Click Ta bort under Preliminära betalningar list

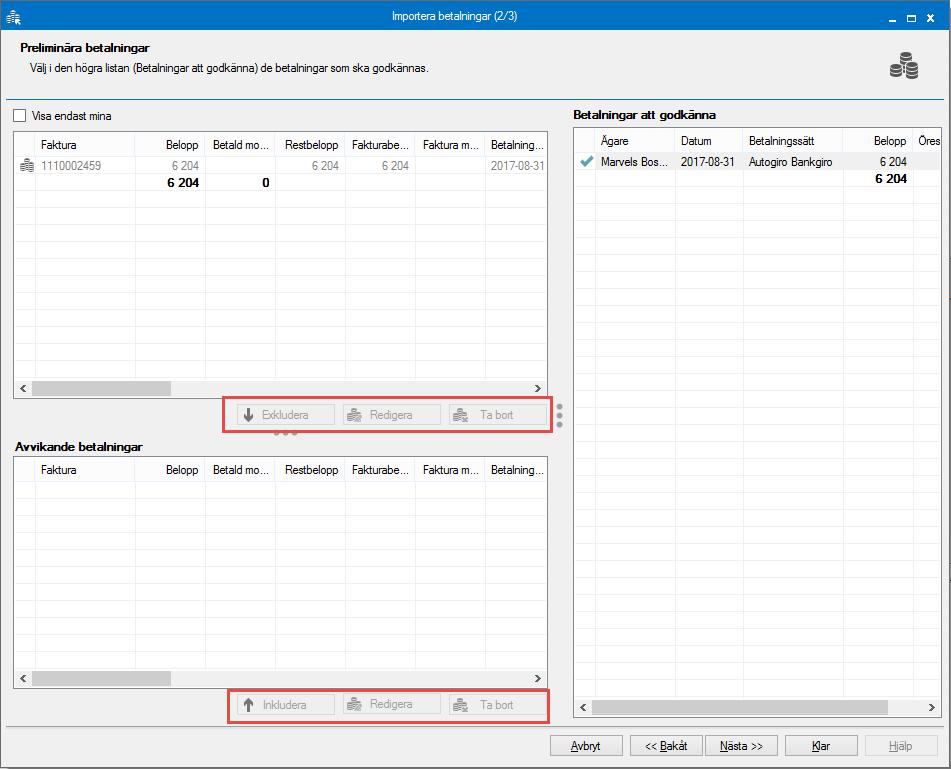pyautogui.click(x=498, y=415)
